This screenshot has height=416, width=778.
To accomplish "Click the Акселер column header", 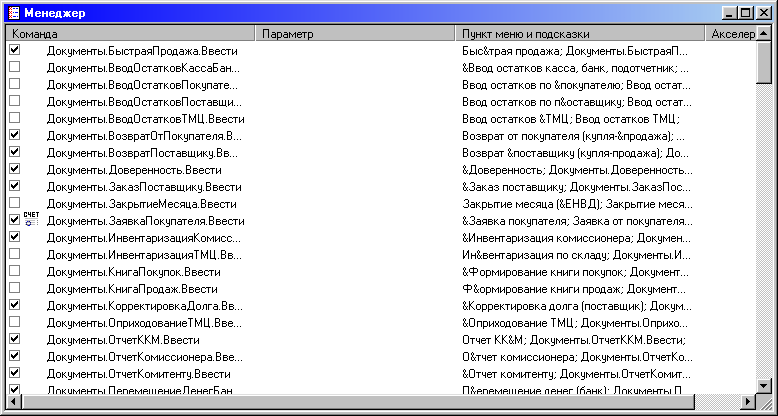I will tap(730, 33).
